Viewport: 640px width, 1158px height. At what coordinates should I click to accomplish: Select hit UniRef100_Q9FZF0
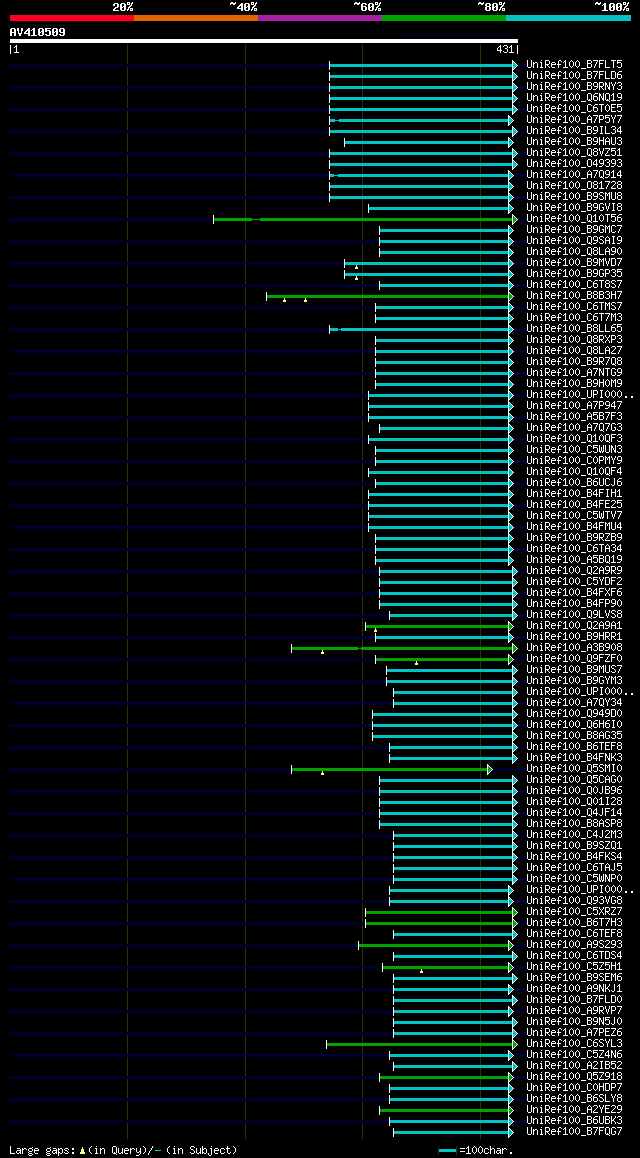pos(574,659)
